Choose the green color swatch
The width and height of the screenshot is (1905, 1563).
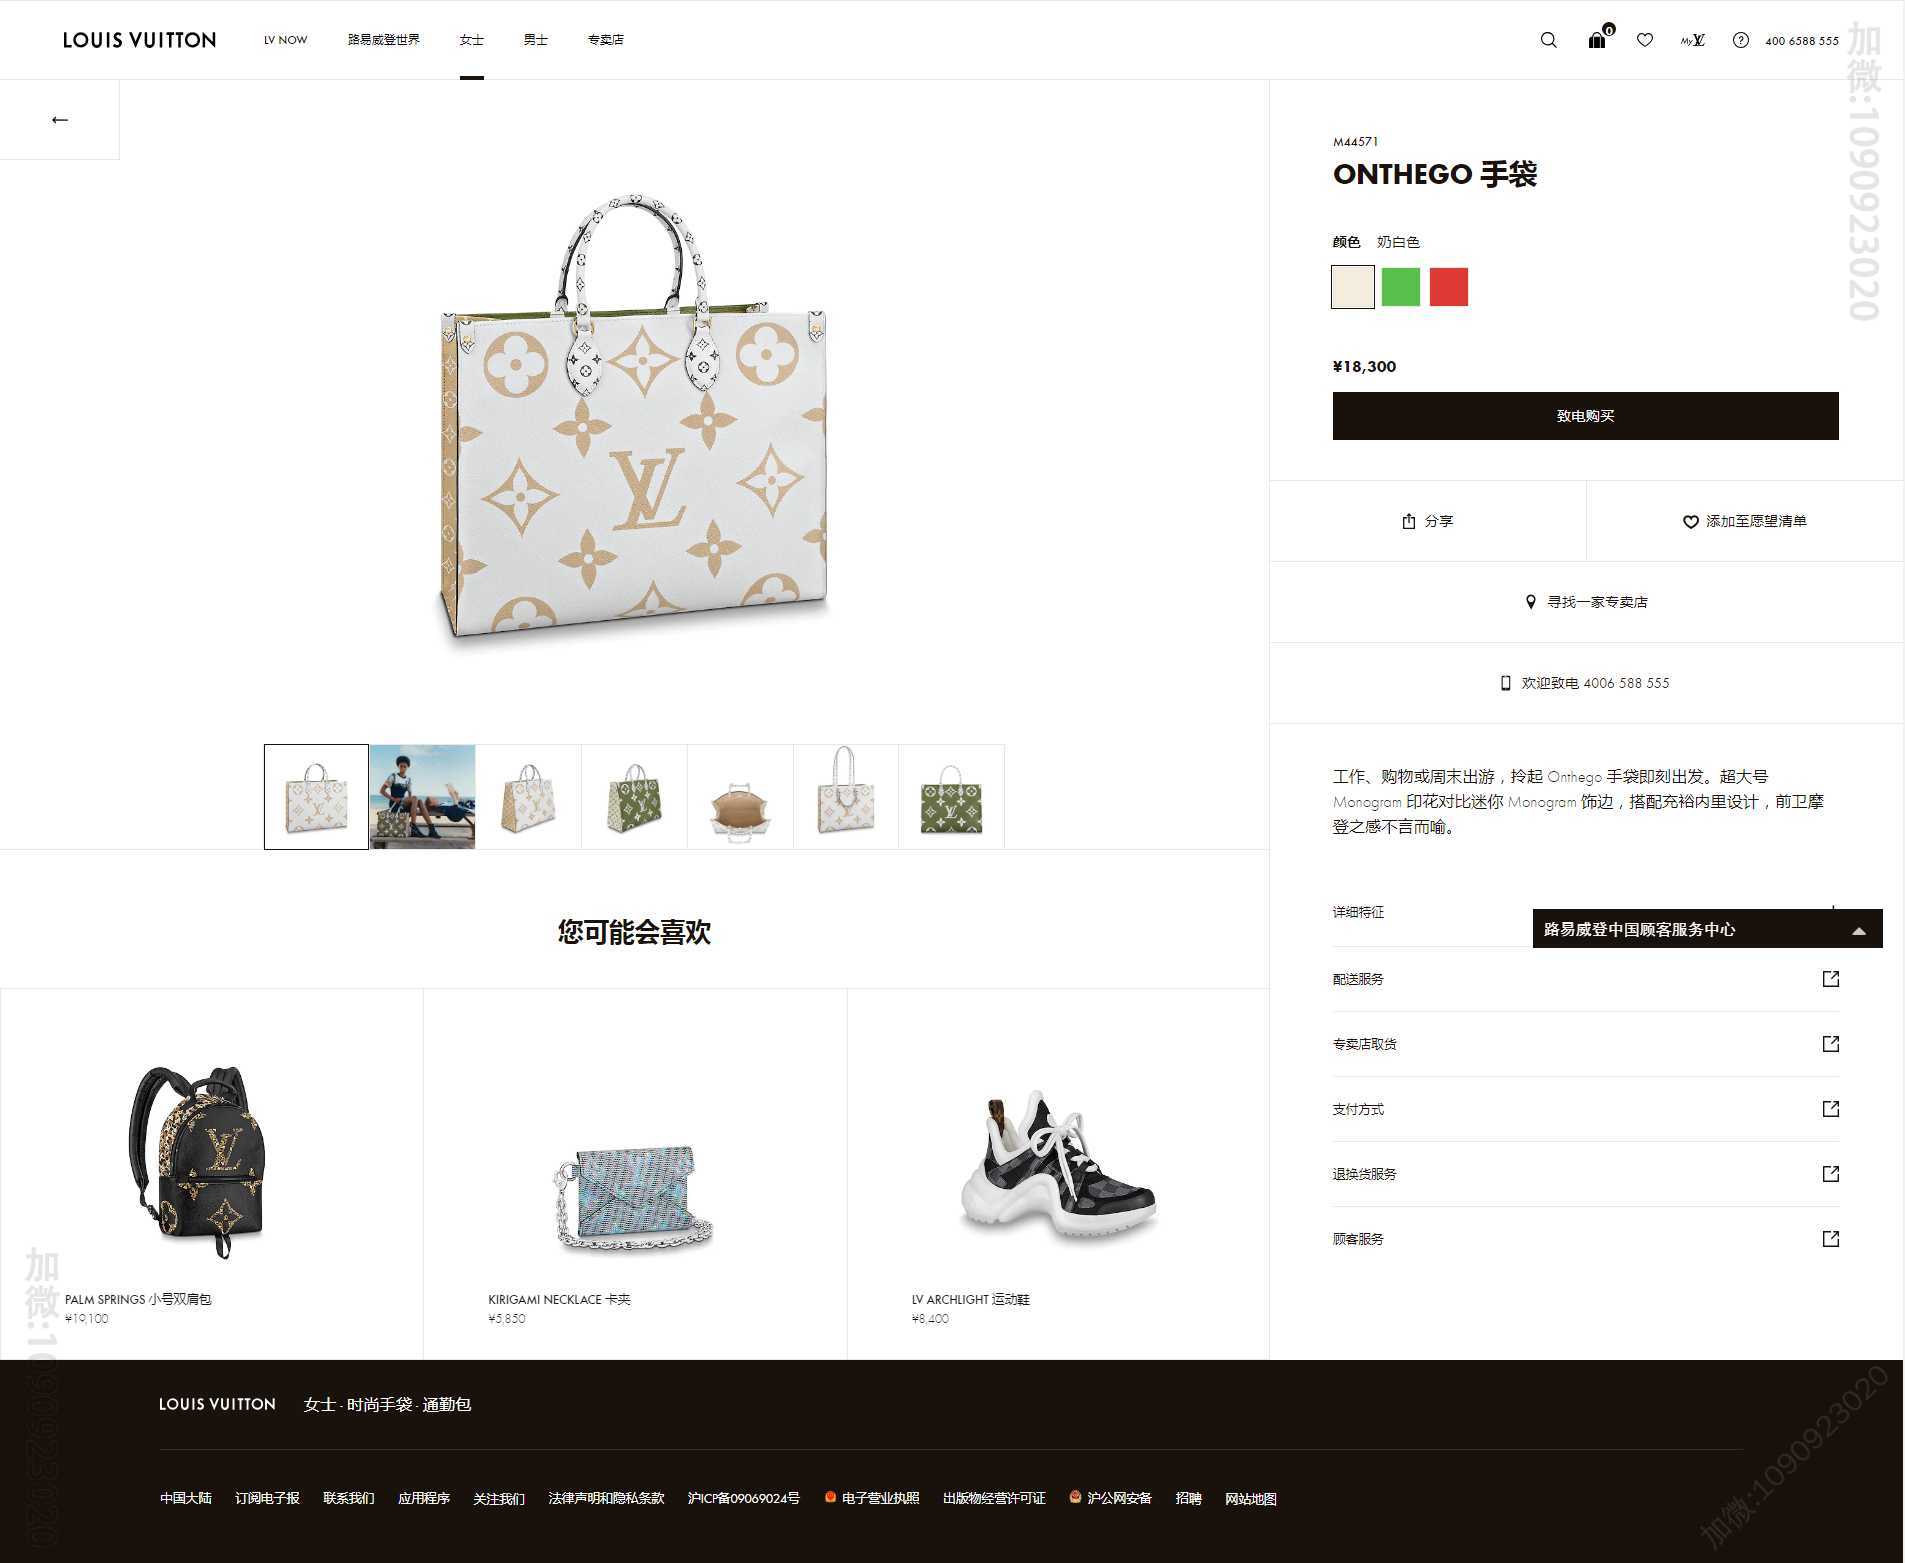[1400, 286]
